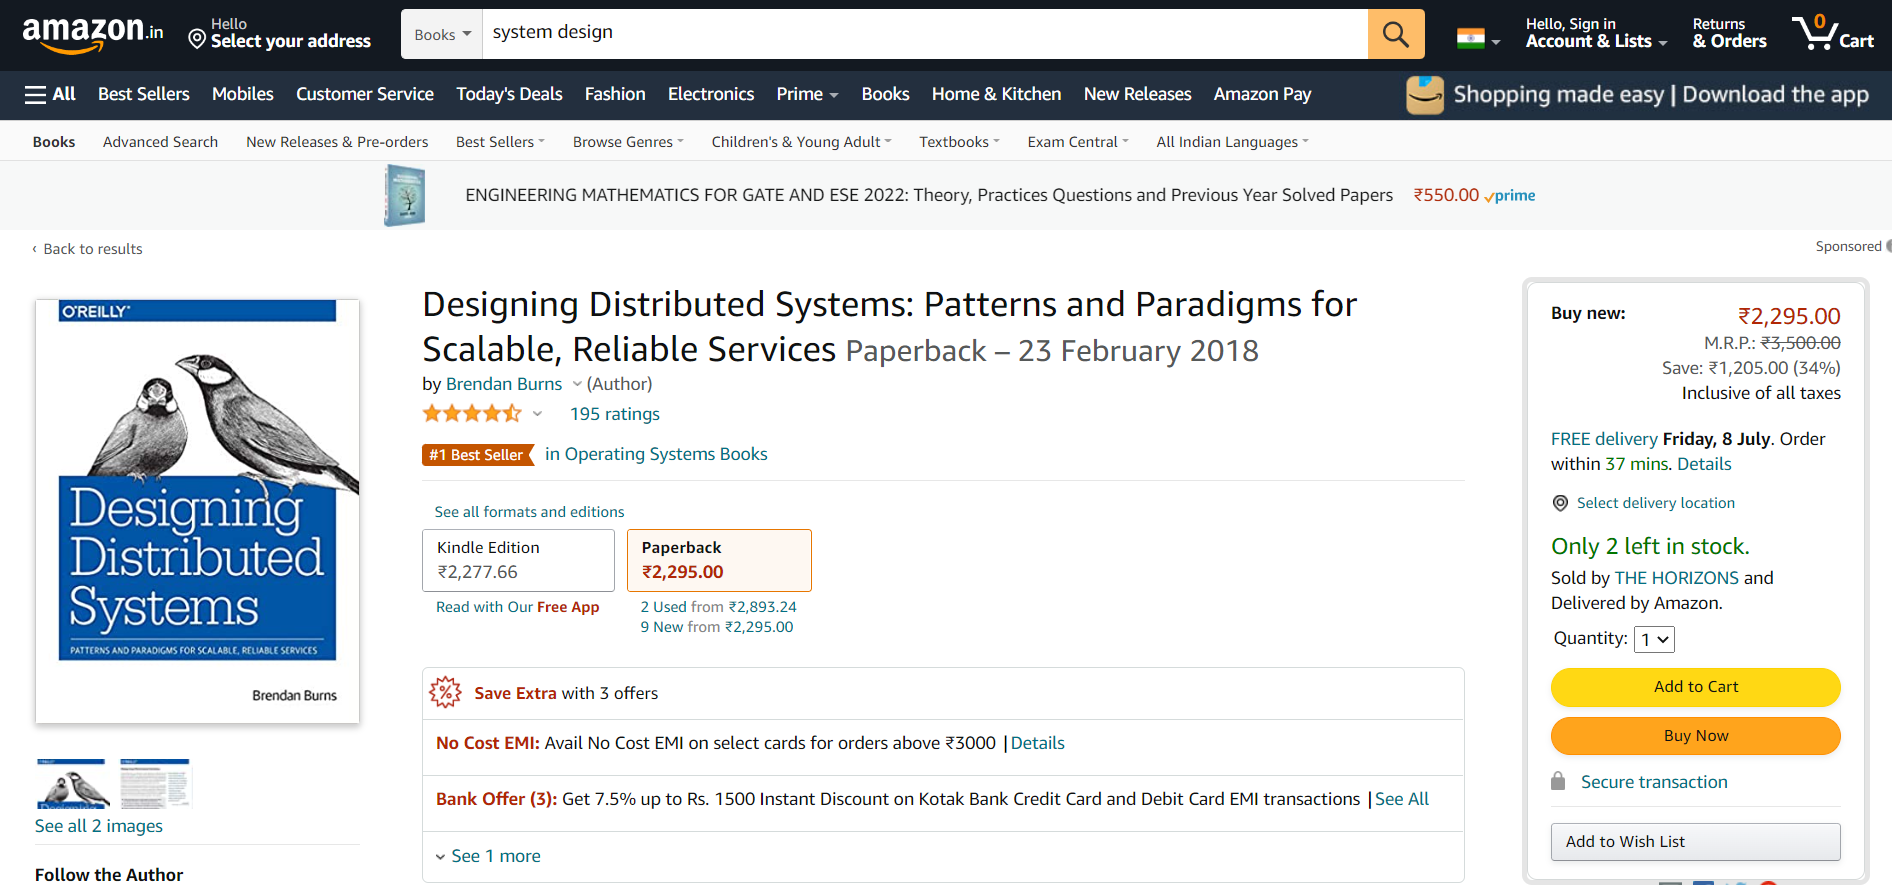Expand the ratings breakdown arrow beside stars
1892x885 pixels.
tap(537, 414)
